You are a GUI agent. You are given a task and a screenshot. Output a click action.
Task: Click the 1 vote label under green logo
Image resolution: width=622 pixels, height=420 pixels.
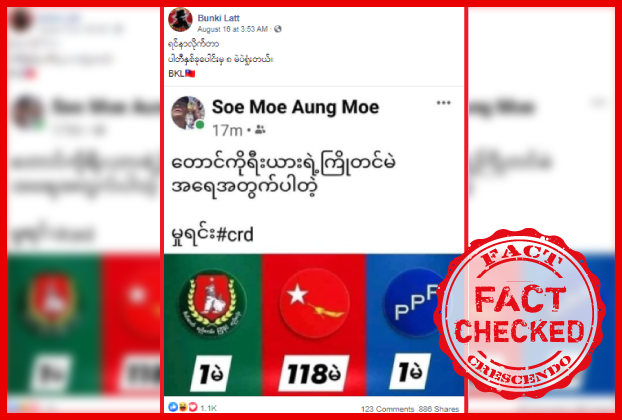(x=210, y=374)
